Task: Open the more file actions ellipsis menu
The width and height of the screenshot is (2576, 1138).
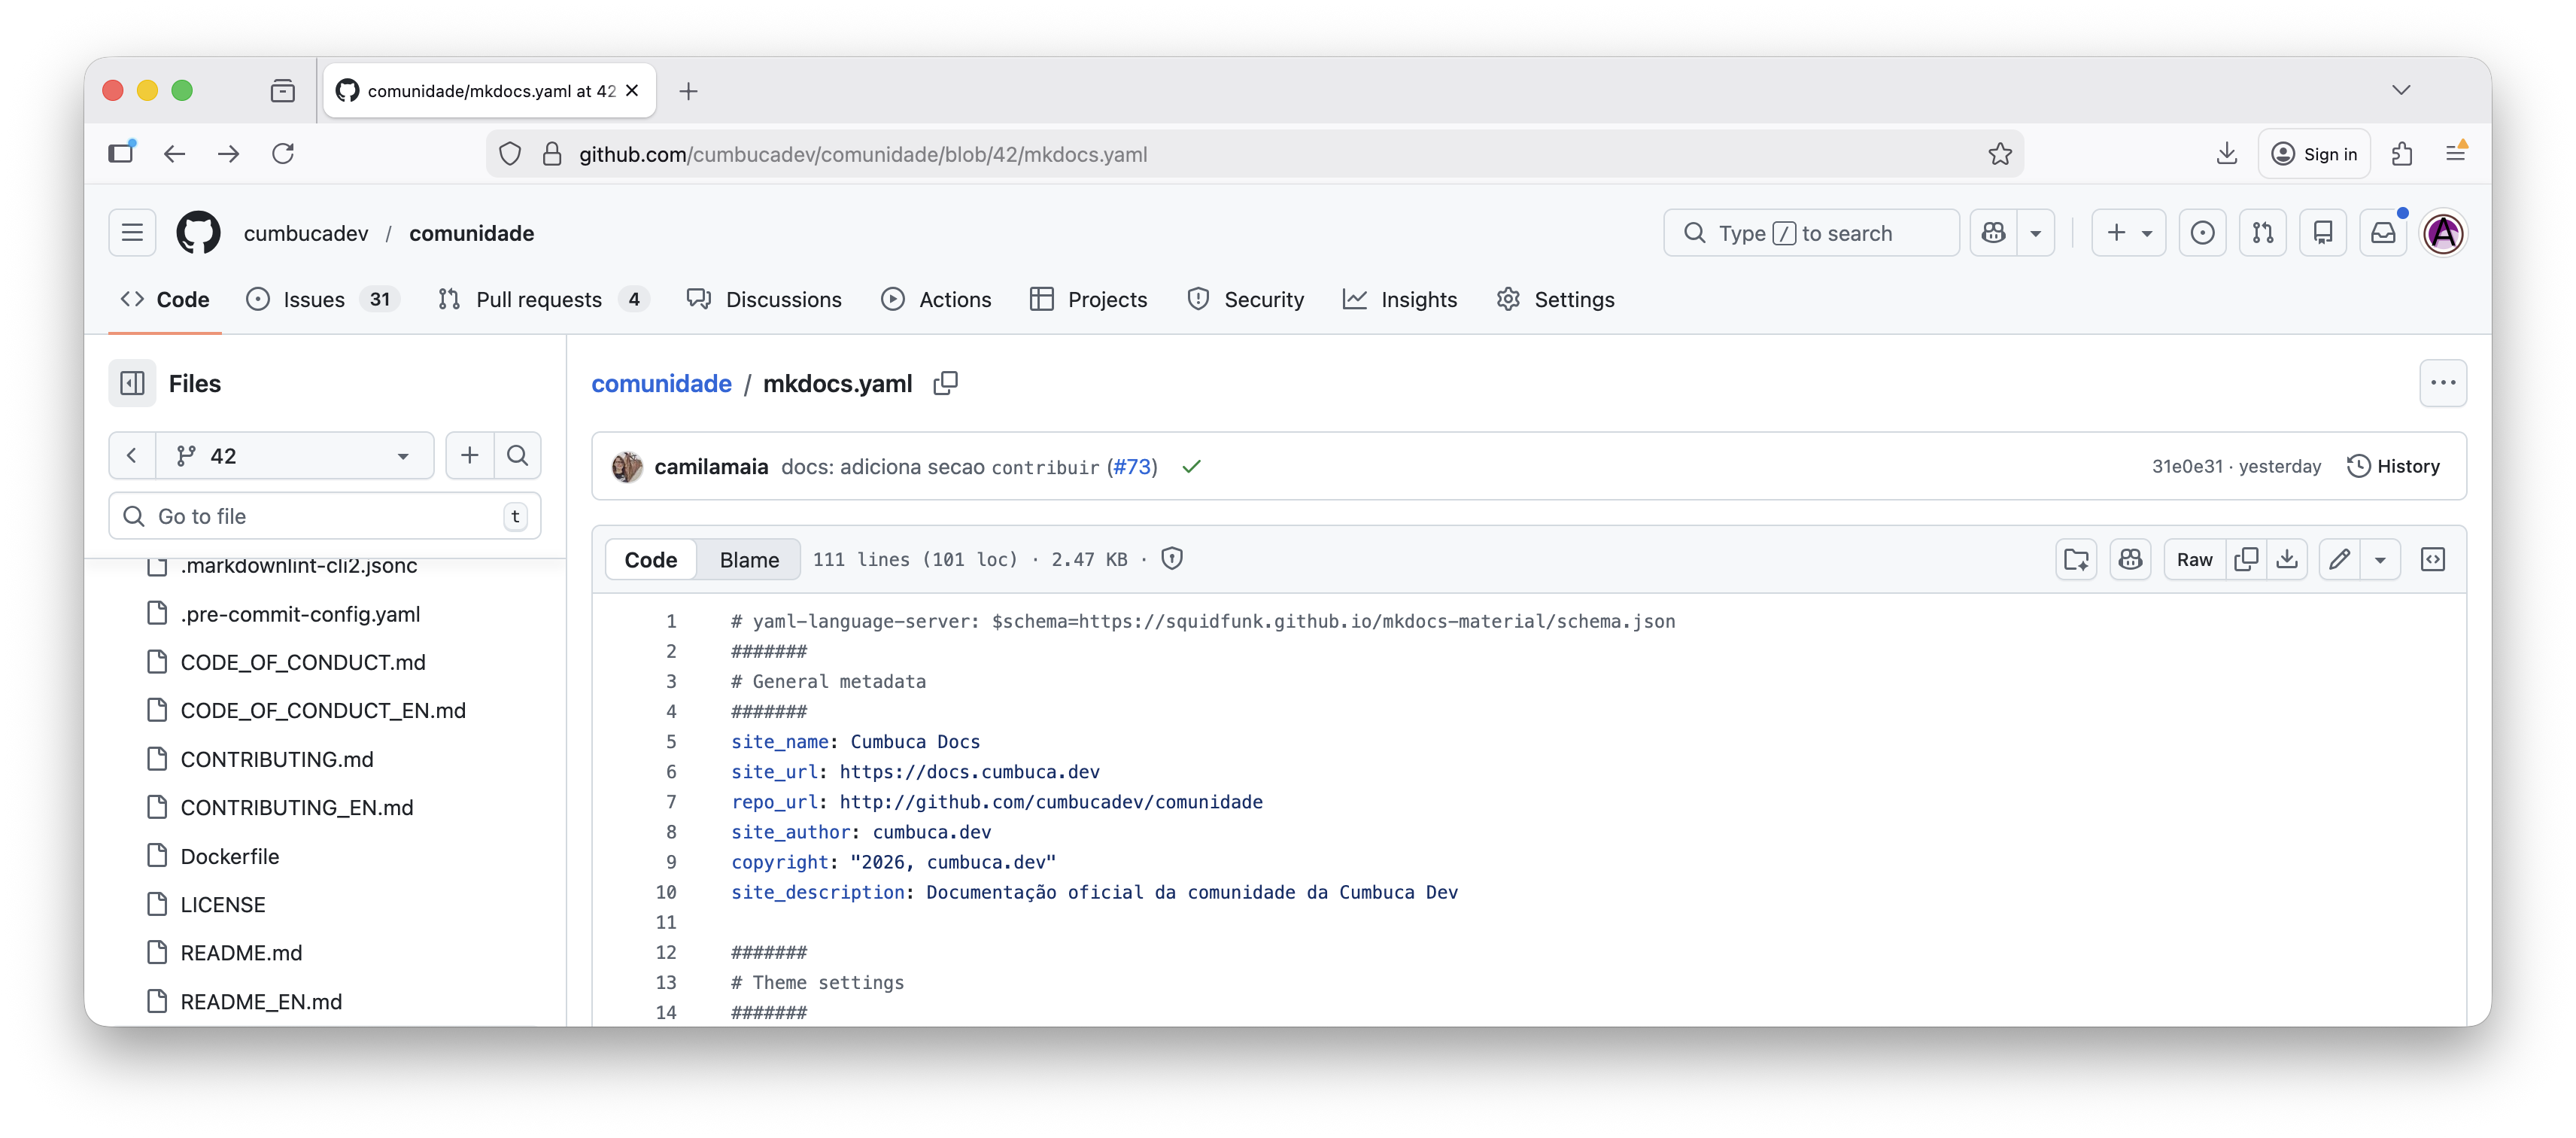Action: pyautogui.click(x=2443, y=383)
